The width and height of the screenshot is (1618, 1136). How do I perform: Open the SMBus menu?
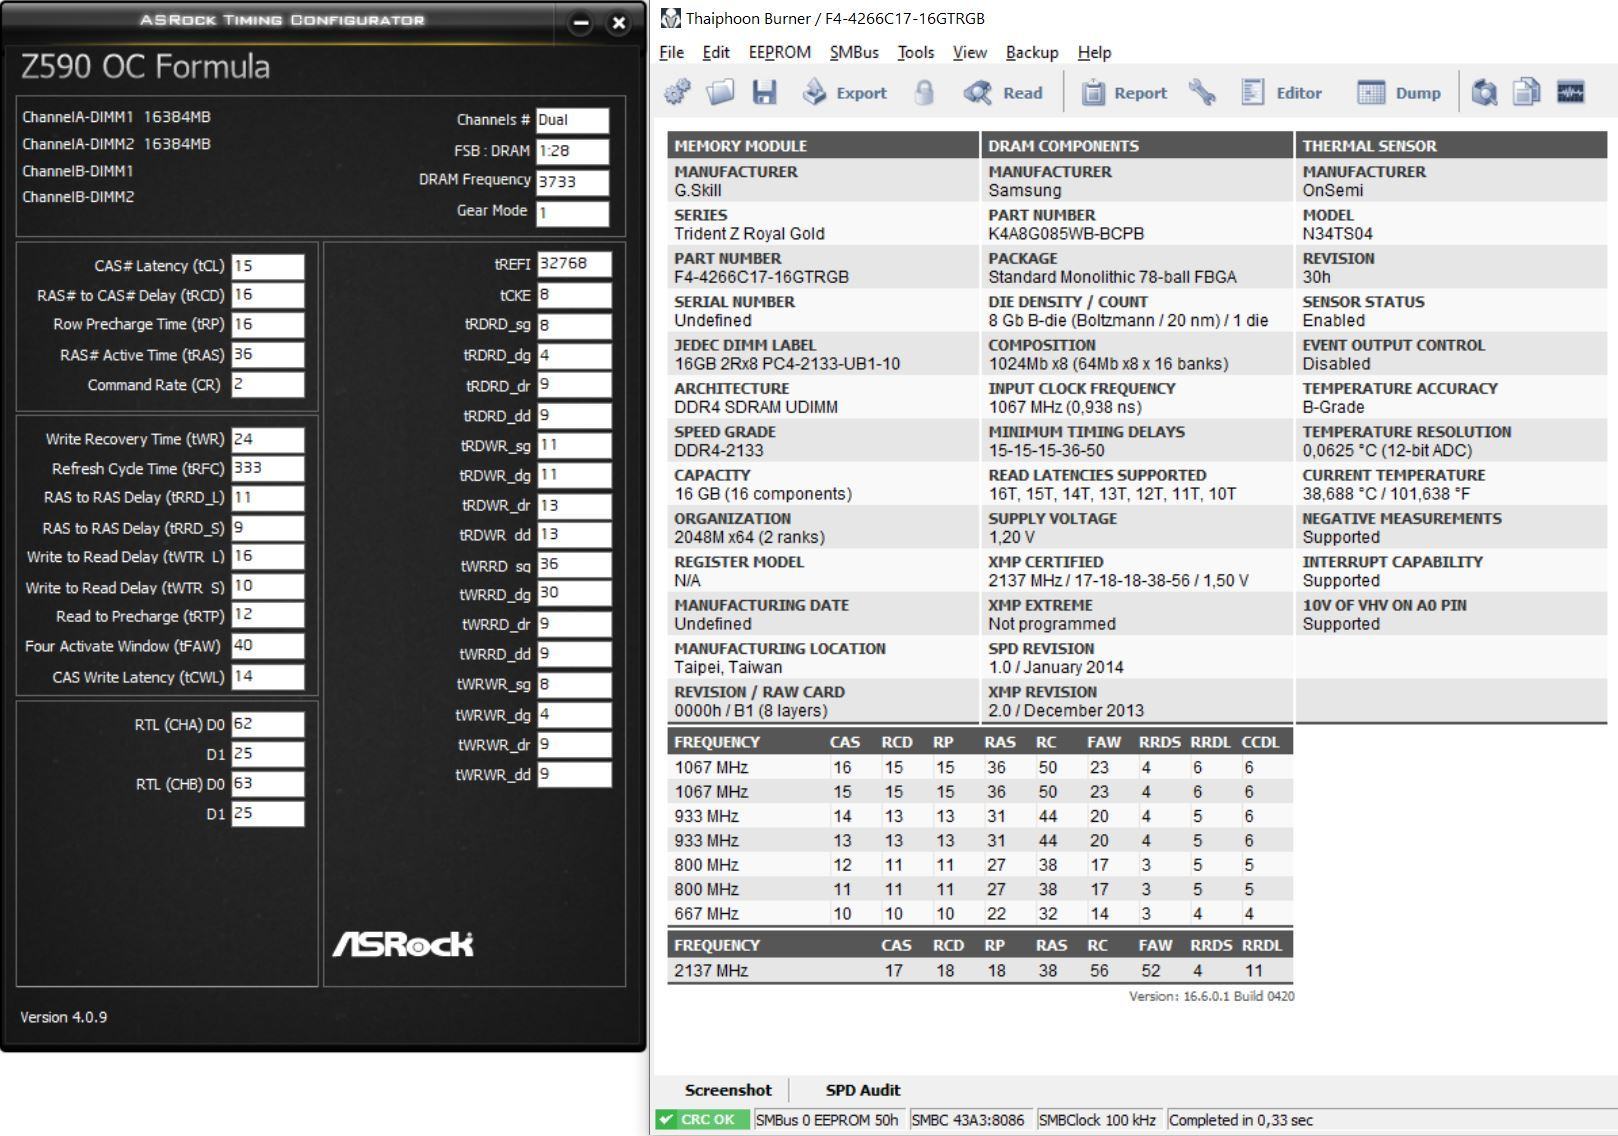click(854, 52)
